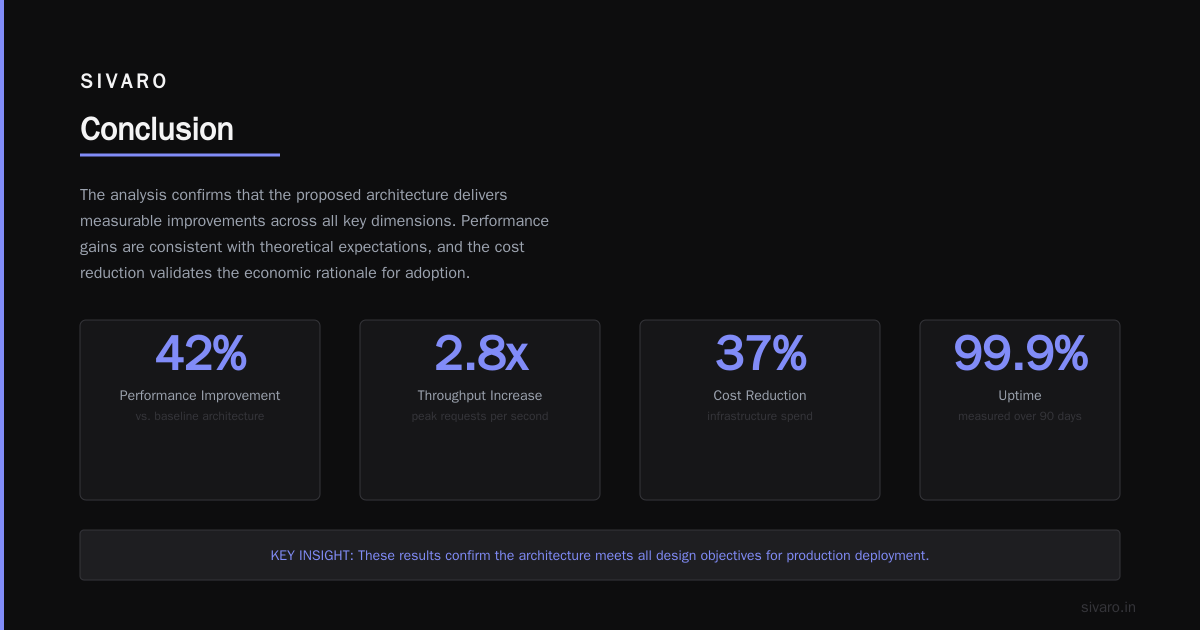
Task: Click the analysis summary paragraph
Action: 315,233
